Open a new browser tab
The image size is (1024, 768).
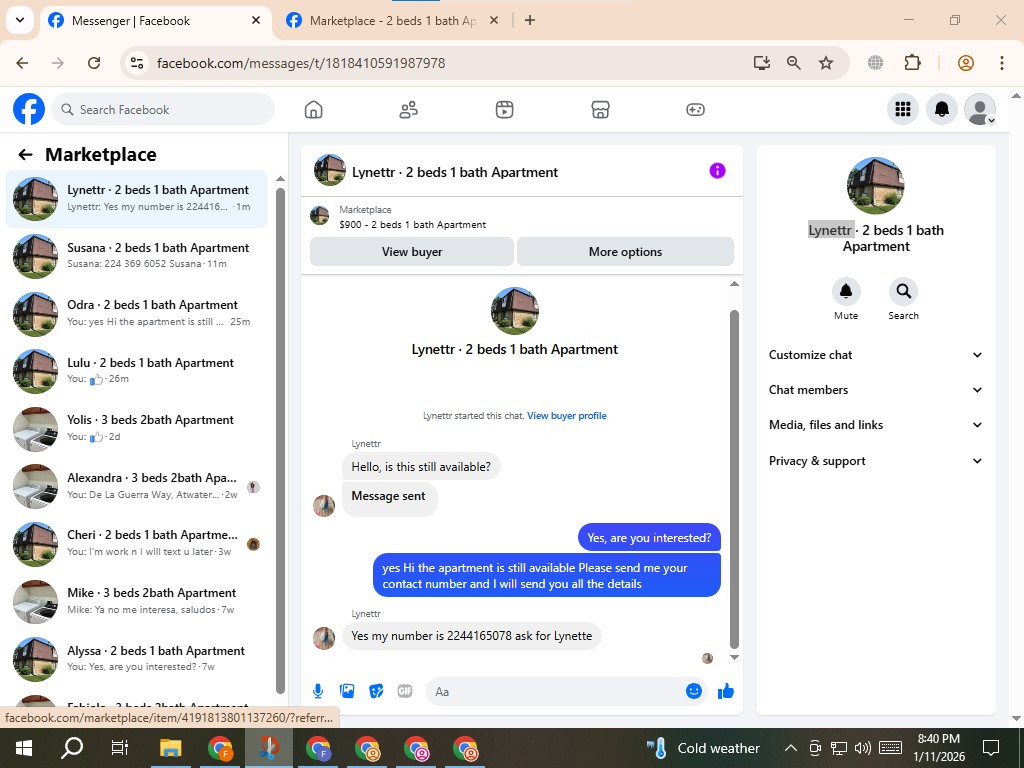click(530, 20)
